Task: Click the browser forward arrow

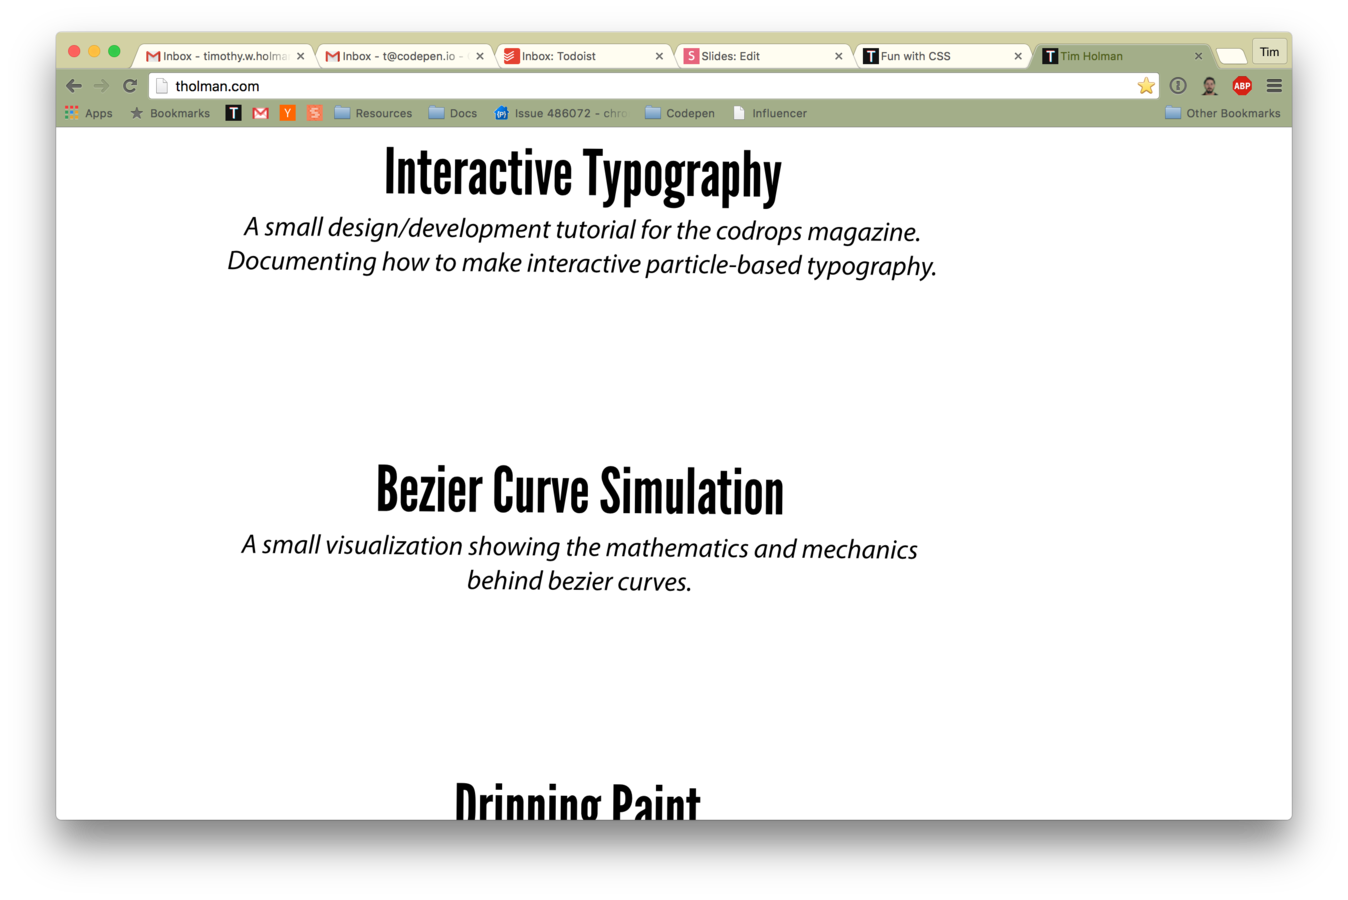Action: click(x=101, y=86)
